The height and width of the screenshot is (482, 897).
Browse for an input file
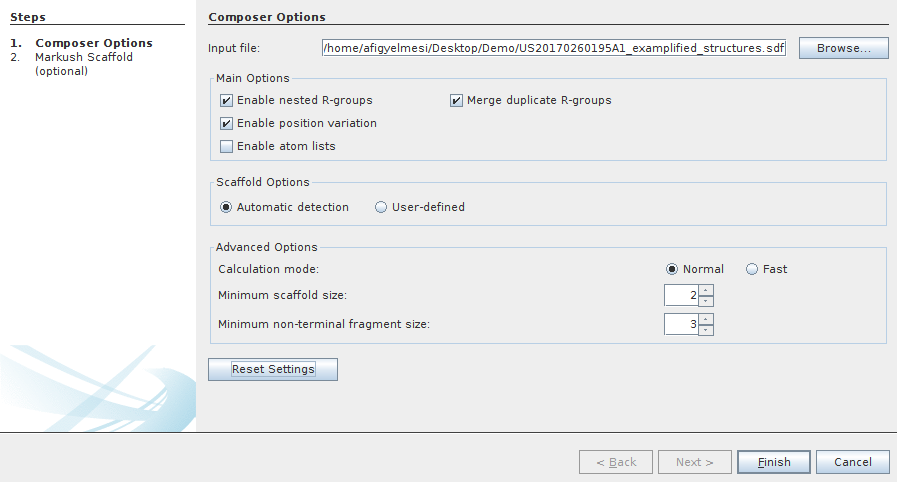pyautogui.click(x=843, y=48)
